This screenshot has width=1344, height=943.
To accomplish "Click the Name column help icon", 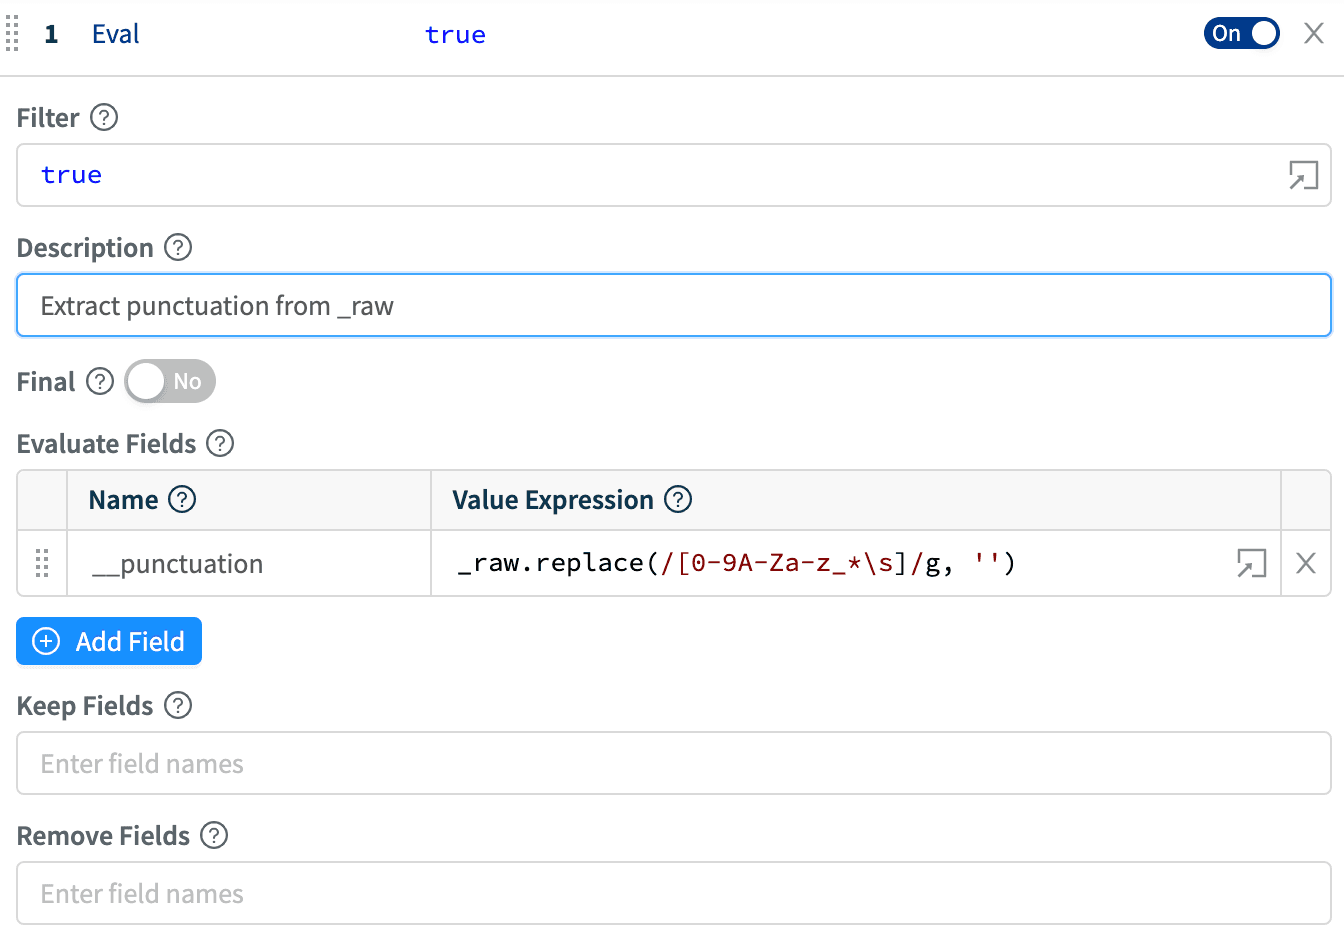I will [182, 499].
